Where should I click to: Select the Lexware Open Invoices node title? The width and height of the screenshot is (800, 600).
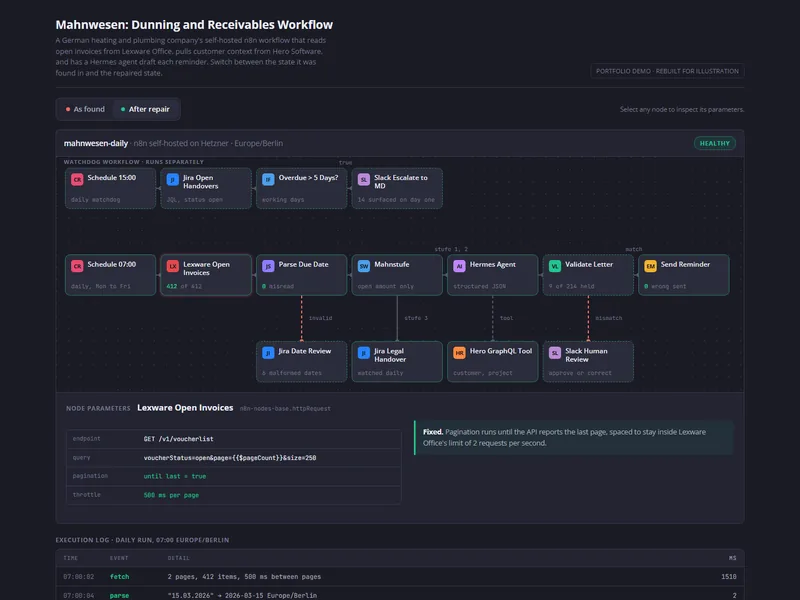[x=206, y=268]
